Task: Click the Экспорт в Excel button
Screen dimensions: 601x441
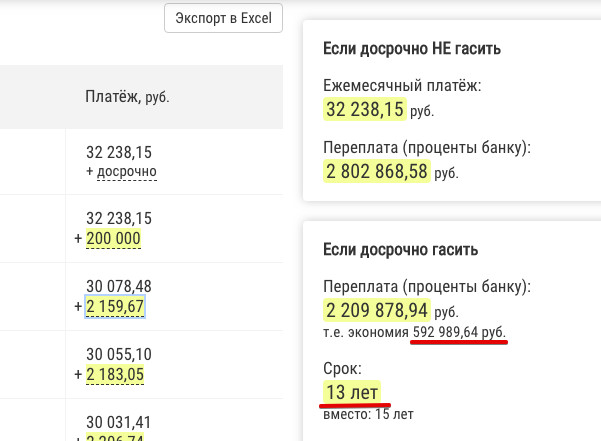Action: tap(223, 19)
